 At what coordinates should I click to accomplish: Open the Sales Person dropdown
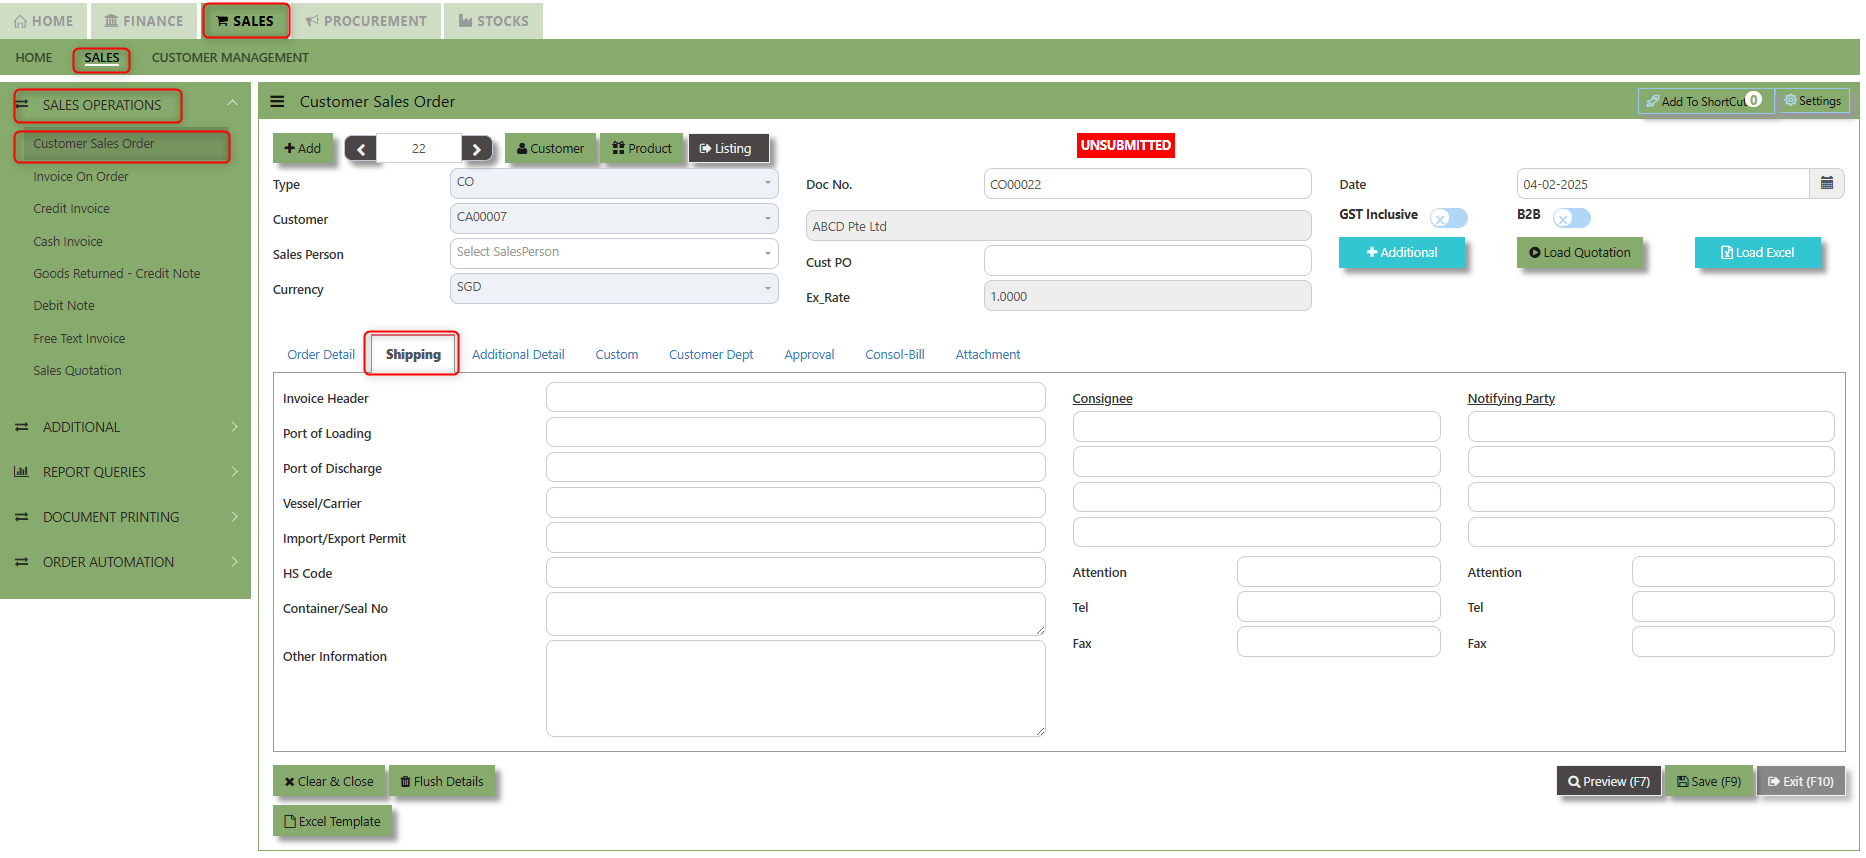(613, 253)
